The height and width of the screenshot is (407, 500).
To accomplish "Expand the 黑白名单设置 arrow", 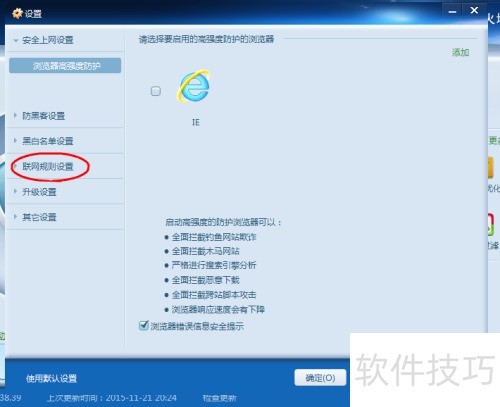I will click(x=15, y=140).
